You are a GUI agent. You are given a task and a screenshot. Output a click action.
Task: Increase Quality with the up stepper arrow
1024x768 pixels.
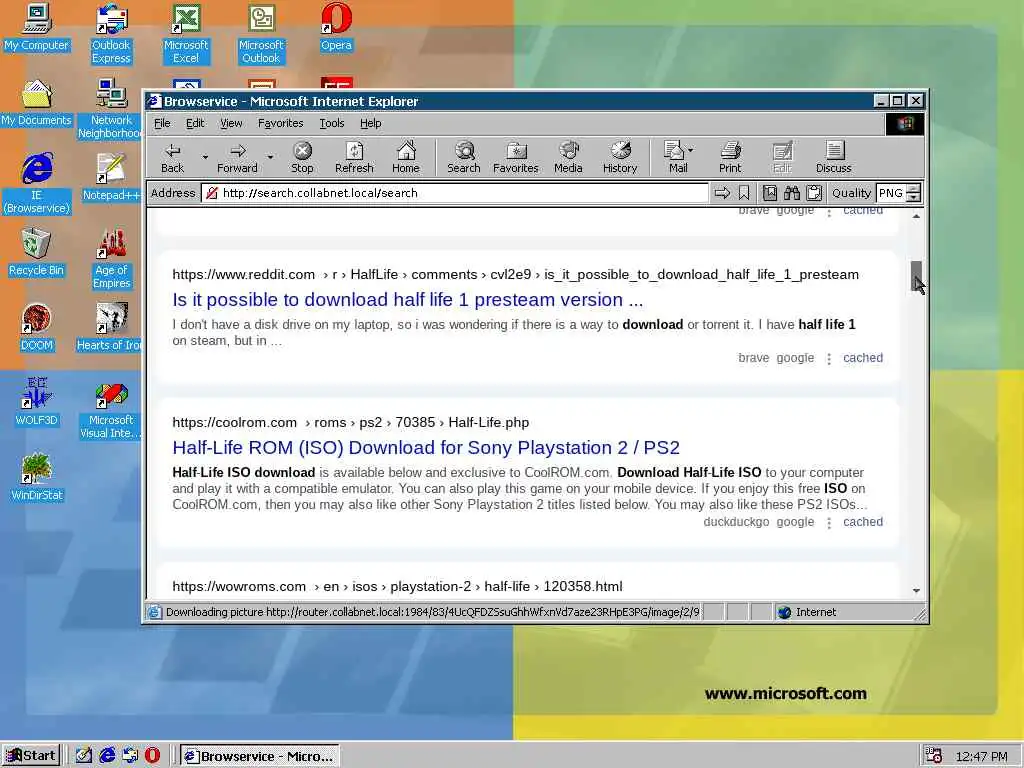point(914,189)
